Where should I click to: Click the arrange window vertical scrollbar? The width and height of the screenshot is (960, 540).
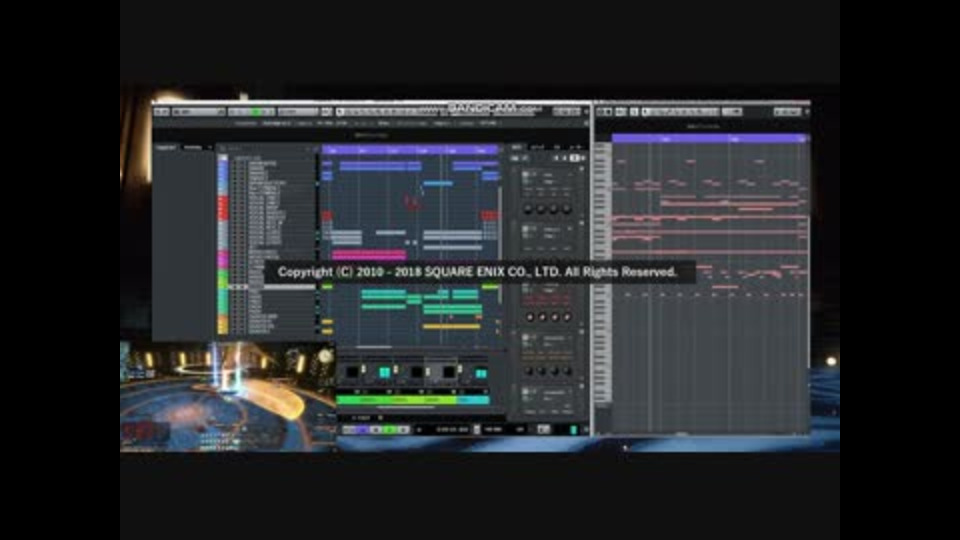pos(500,245)
